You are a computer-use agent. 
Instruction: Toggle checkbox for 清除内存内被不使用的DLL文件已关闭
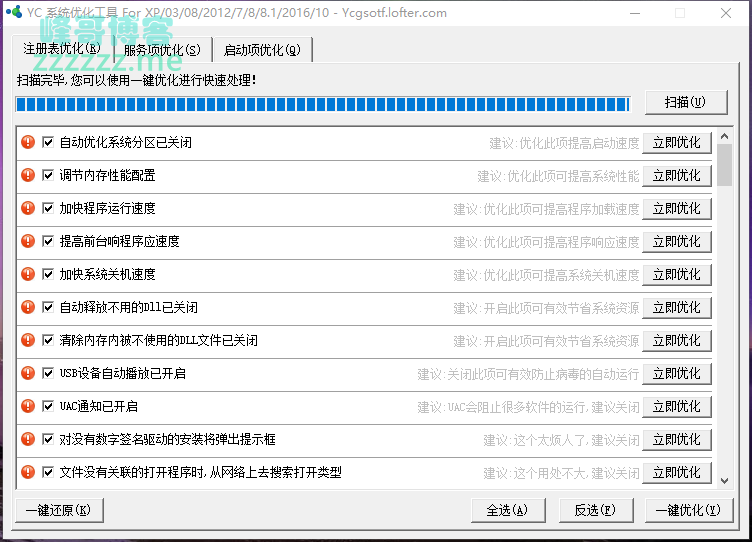click(x=48, y=340)
